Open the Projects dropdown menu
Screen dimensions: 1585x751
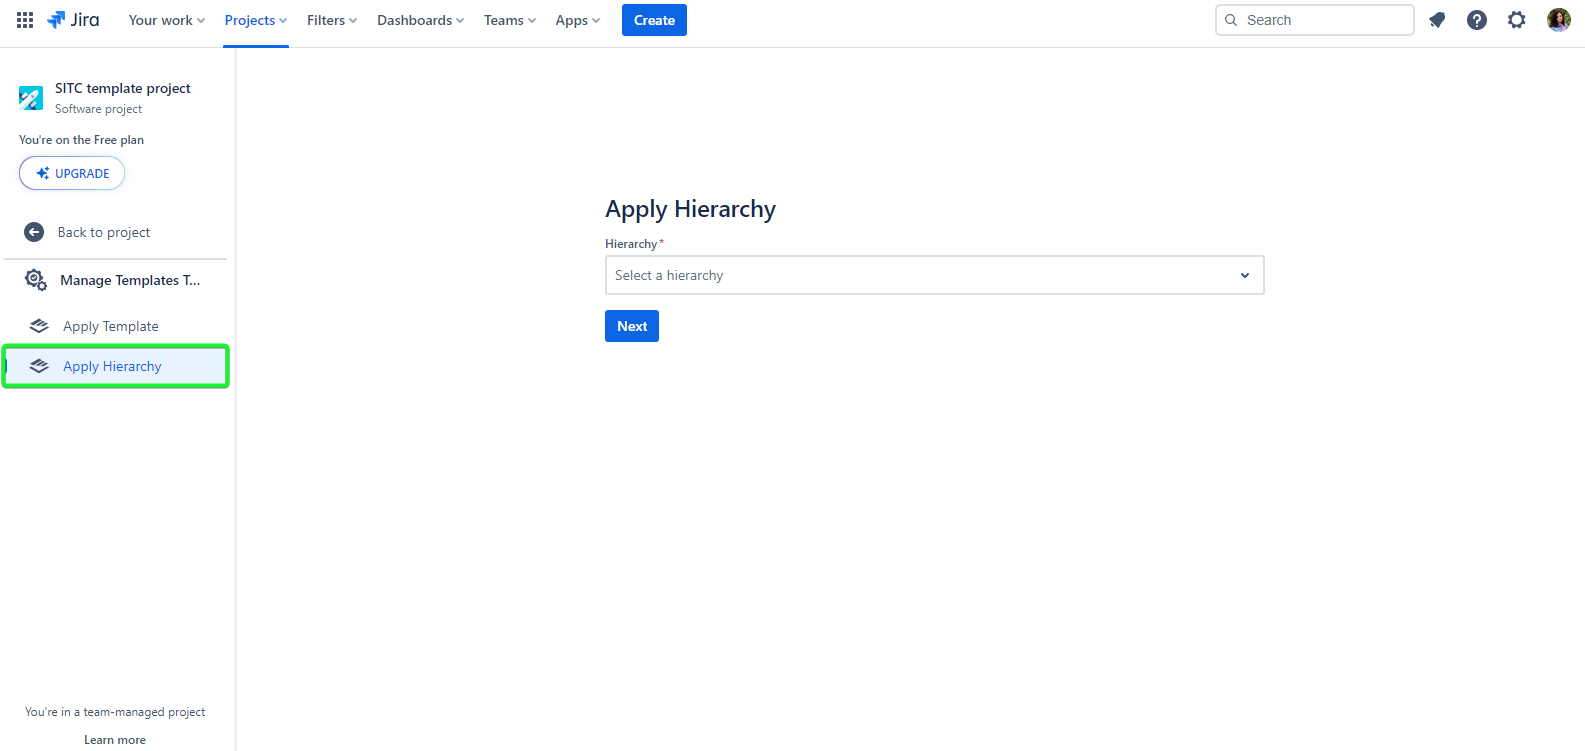(255, 20)
